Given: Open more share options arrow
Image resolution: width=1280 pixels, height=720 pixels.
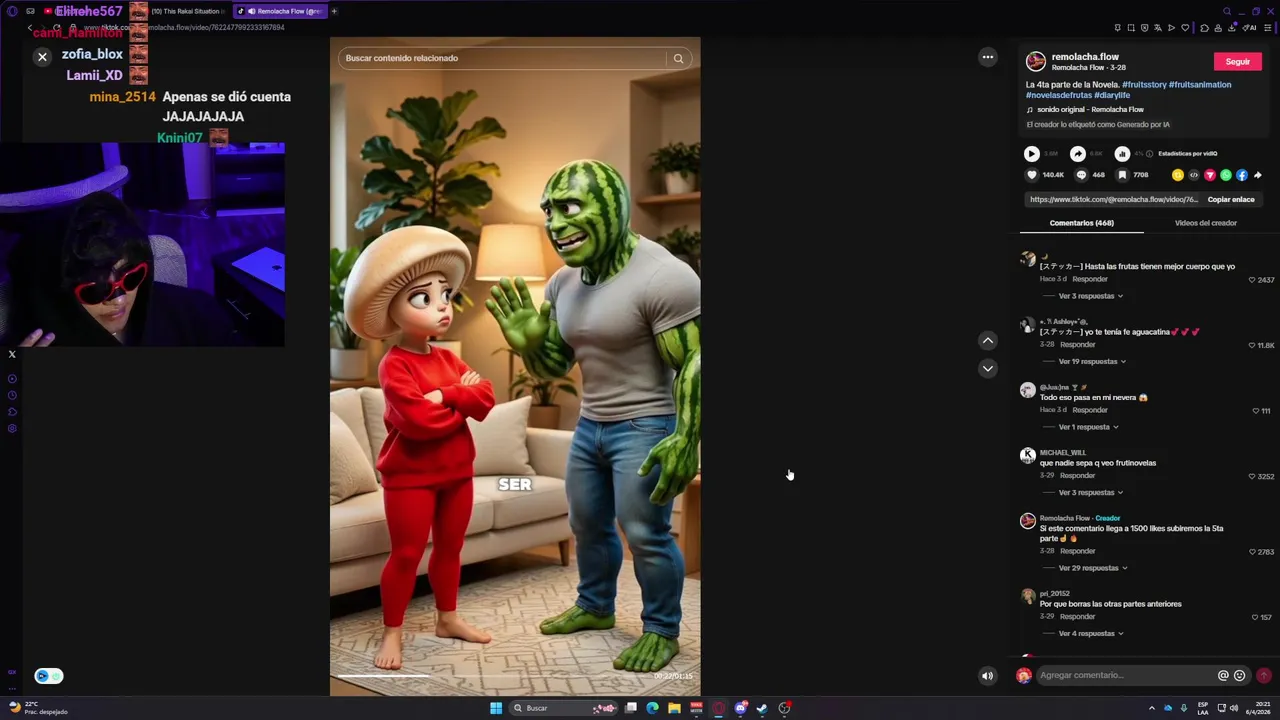Looking at the screenshot, I should (1257, 175).
